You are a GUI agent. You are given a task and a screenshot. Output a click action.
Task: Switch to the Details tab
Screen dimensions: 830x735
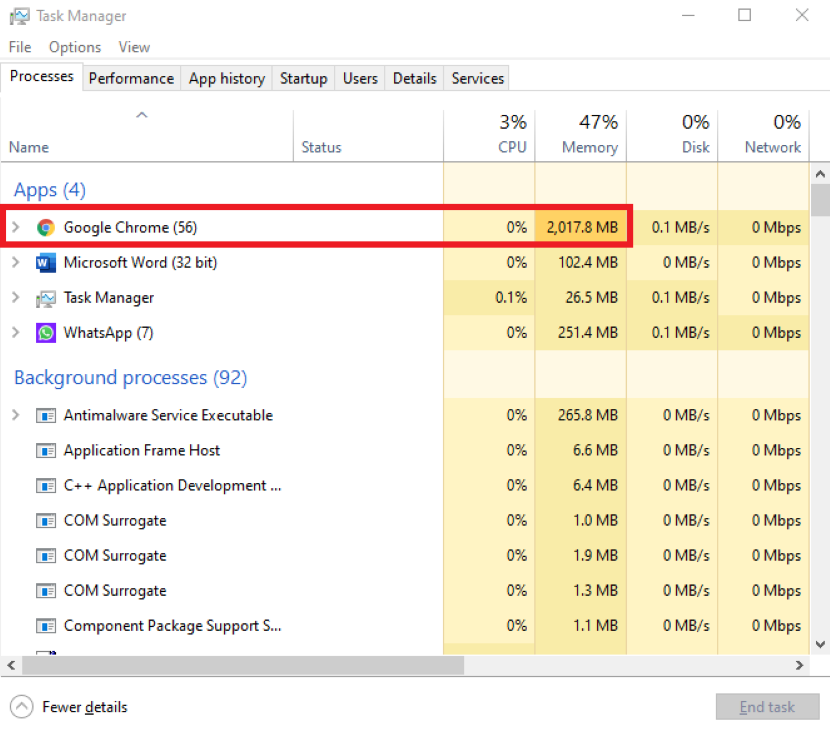point(414,78)
